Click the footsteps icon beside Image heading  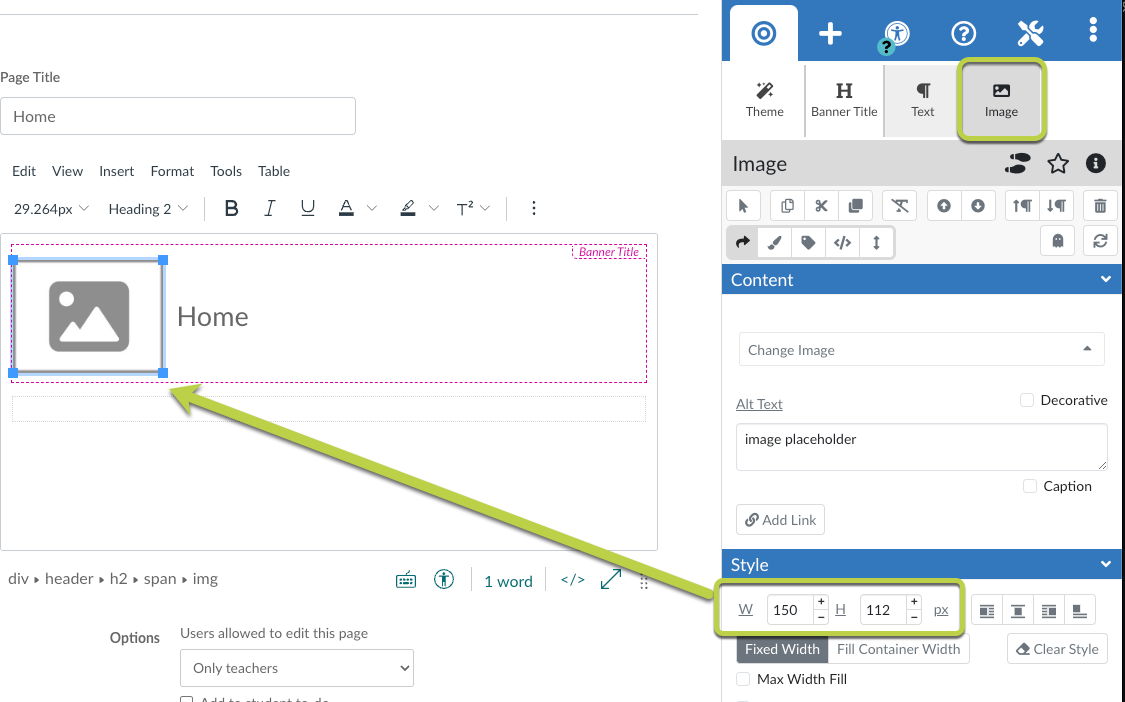click(1019, 164)
